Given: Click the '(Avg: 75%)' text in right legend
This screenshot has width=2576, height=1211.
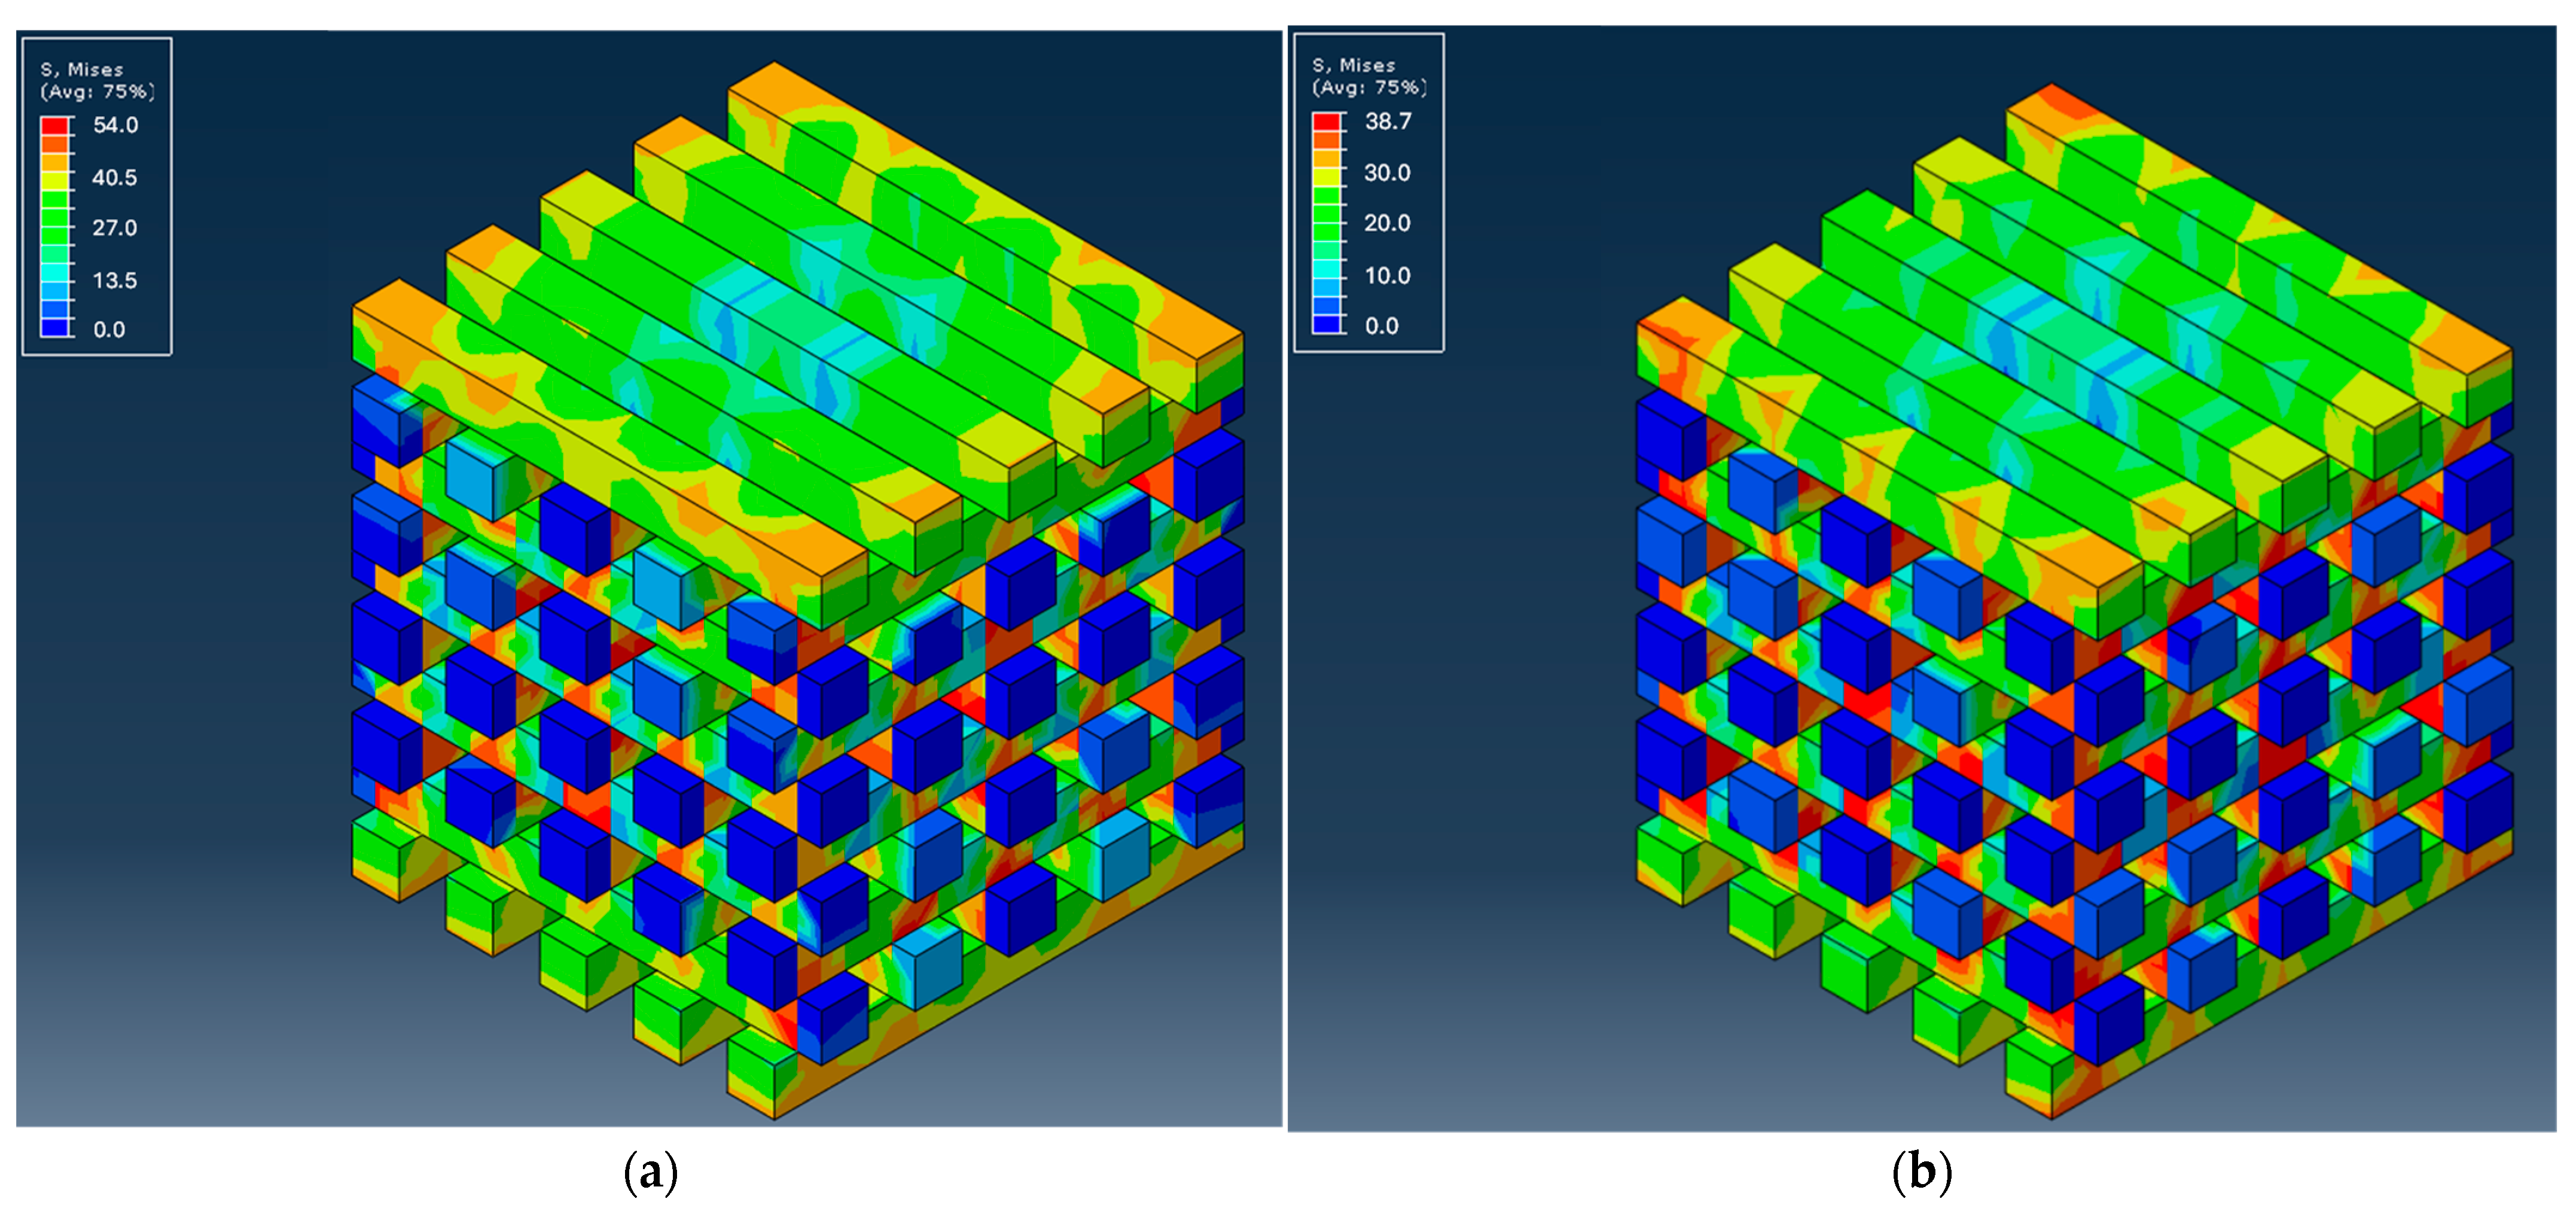Looking at the screenshot, I should (x=1369, y=88).
